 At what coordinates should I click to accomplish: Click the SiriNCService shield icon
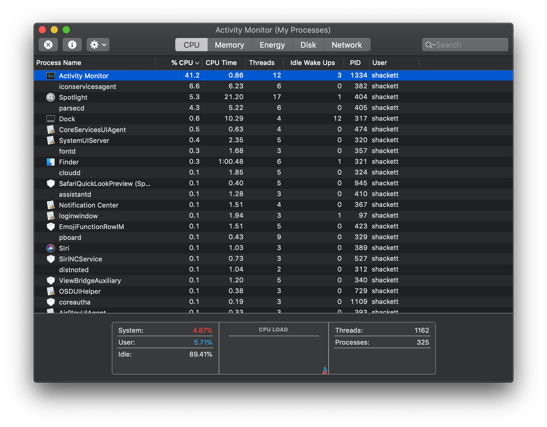pyautogui.click(x=51, y=259)
